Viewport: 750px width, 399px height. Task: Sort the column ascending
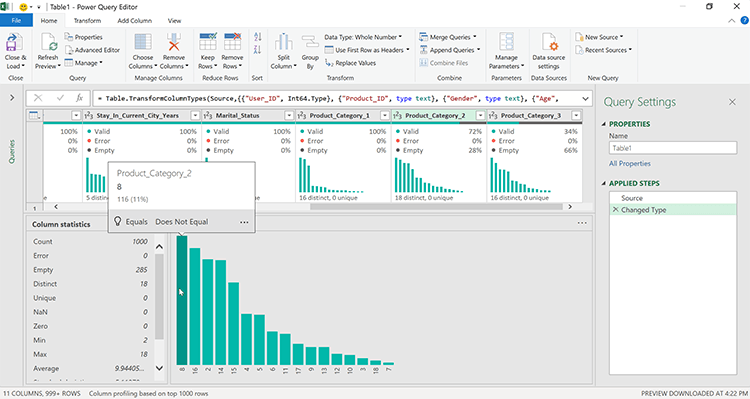point(258,37)
